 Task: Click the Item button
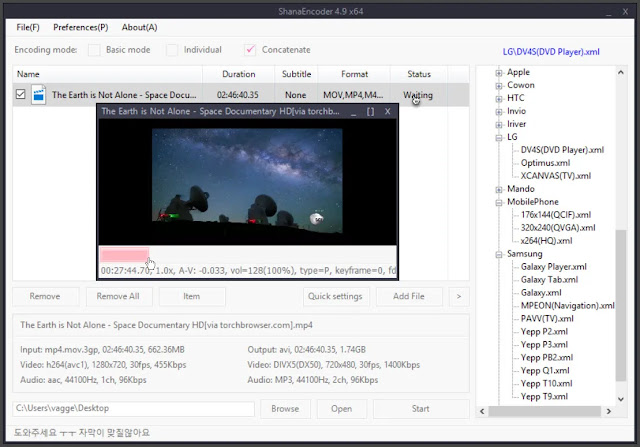[x=191, y=296]
